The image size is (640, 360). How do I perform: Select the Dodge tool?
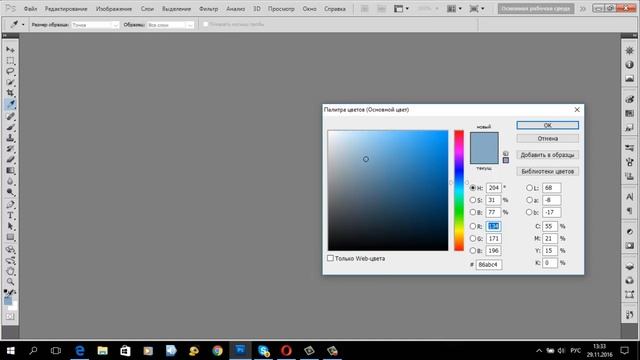pyautogui.click(x=10, y=192)
